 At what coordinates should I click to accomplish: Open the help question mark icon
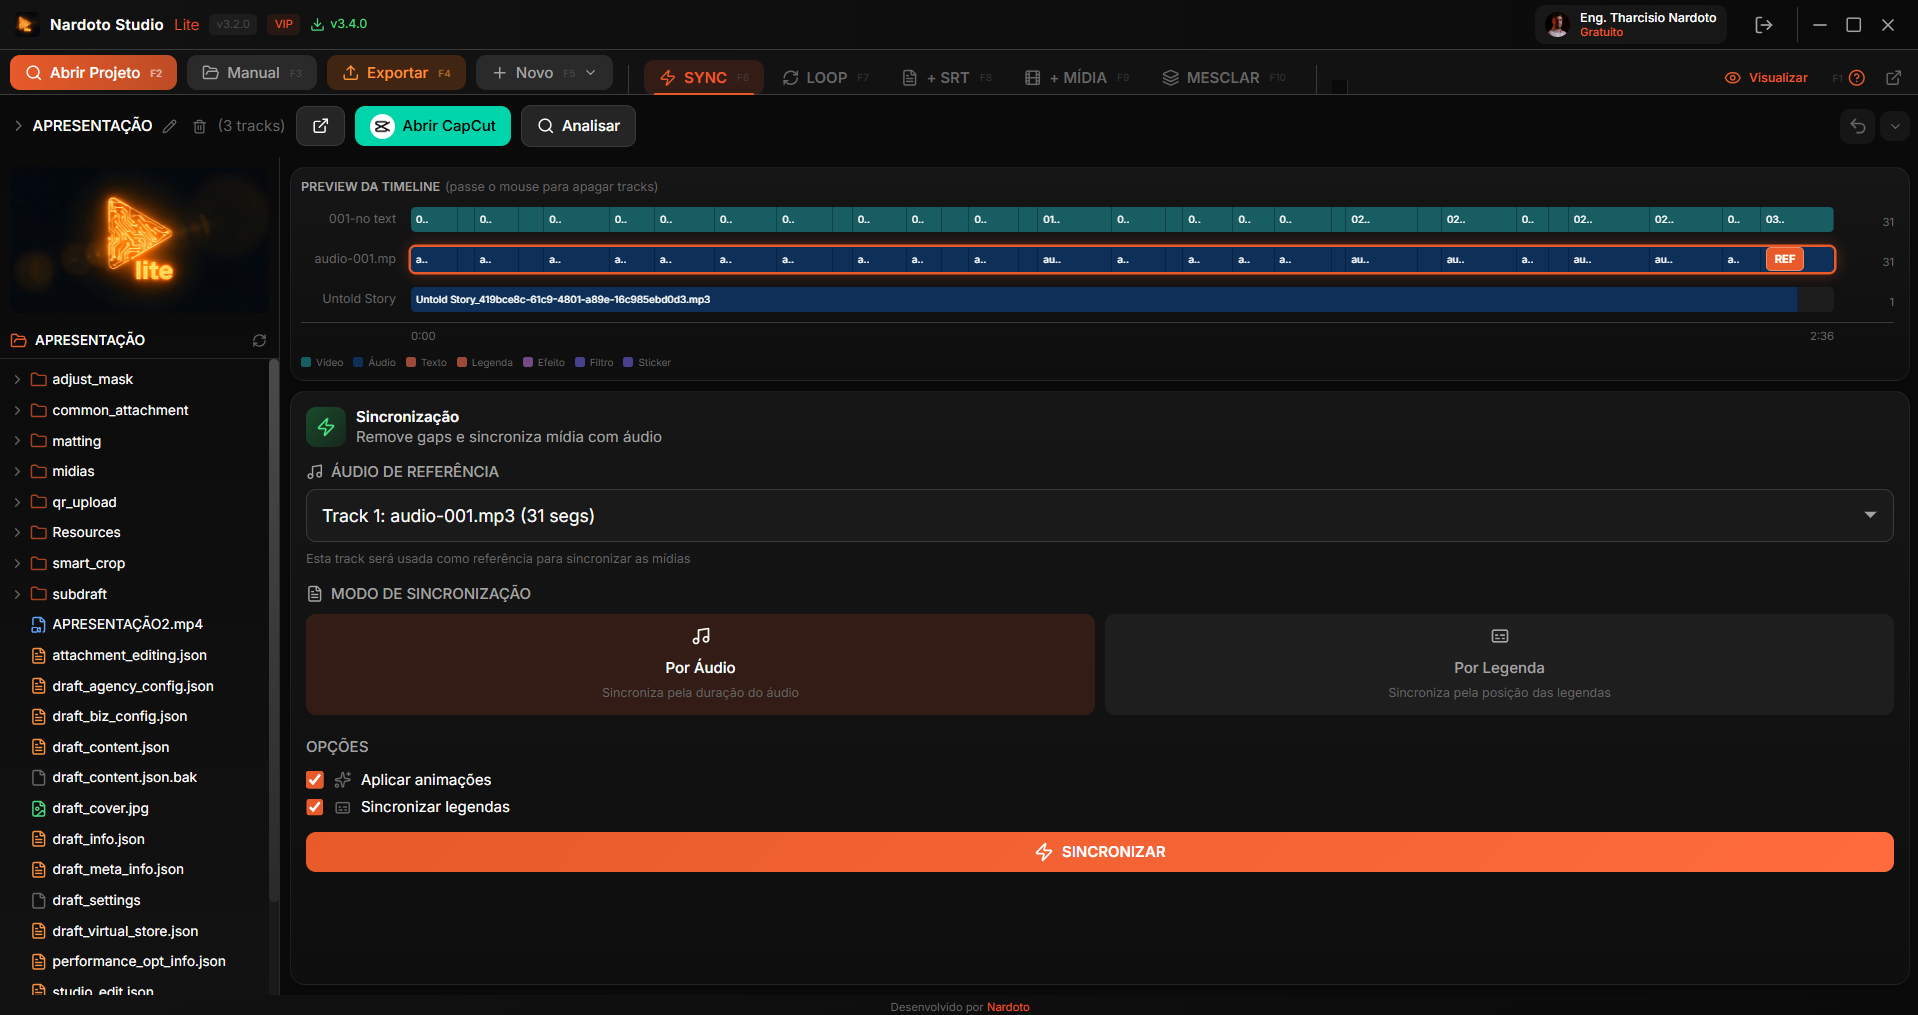coord(1857,78)
